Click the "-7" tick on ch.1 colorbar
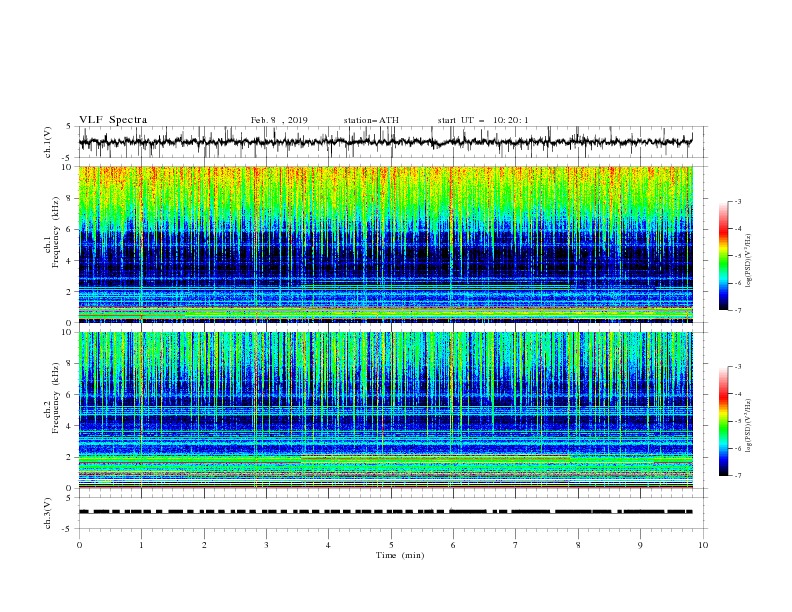This screenshot has width=792, height=612. point(738,310)
